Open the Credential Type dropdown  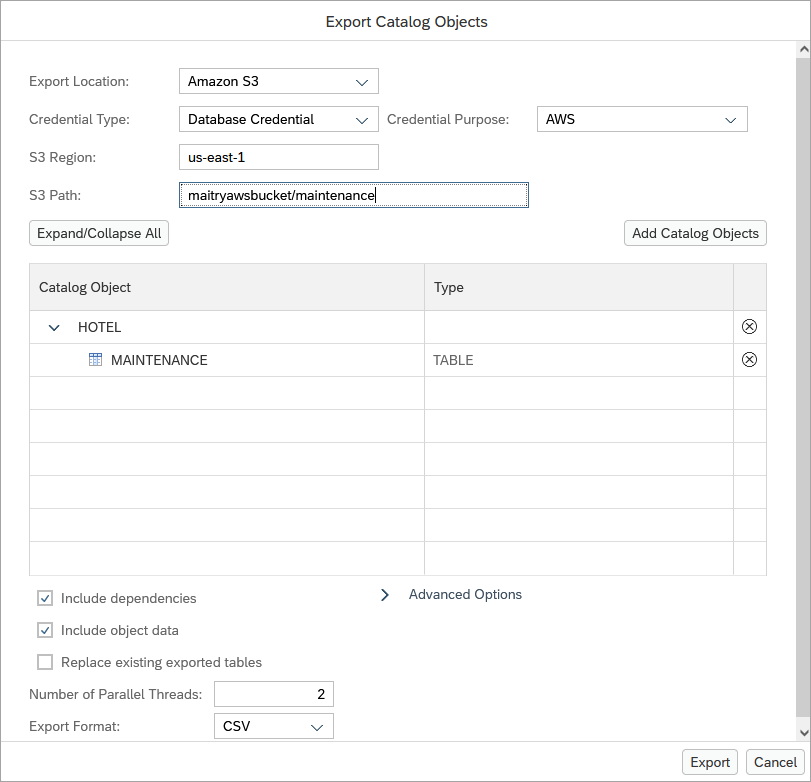(x=279, y=119)
